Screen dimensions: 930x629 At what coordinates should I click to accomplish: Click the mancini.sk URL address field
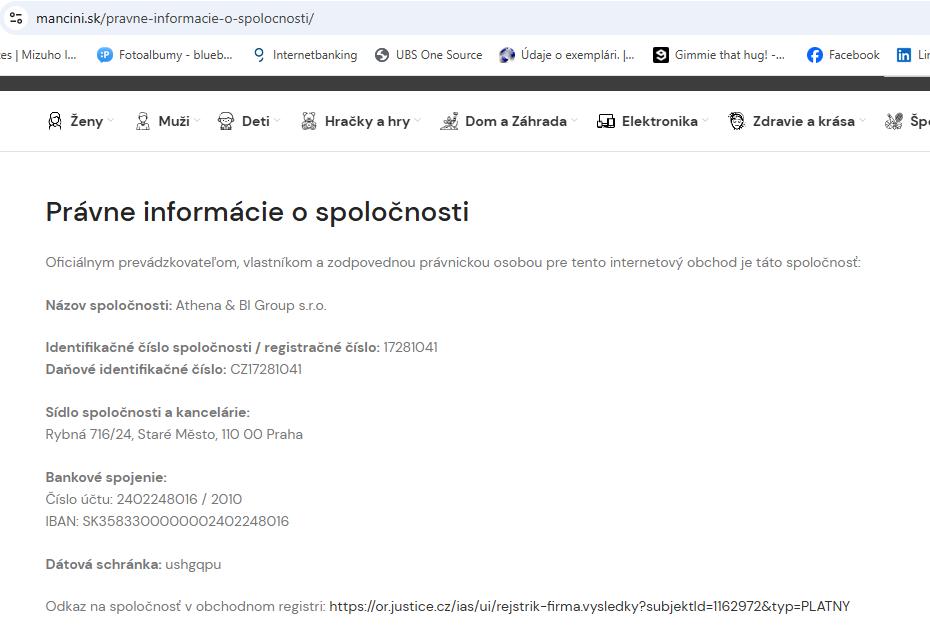[400, 18]
